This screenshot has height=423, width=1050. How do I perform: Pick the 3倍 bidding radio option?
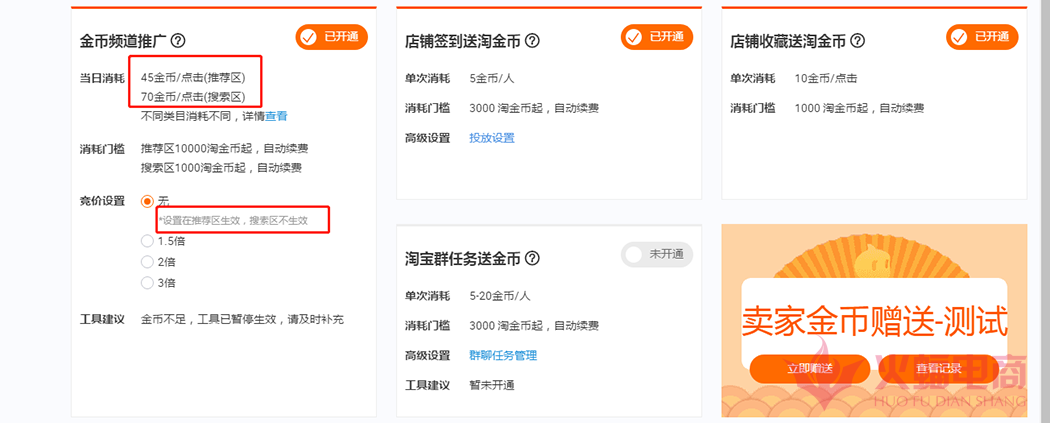pos(148,283)
